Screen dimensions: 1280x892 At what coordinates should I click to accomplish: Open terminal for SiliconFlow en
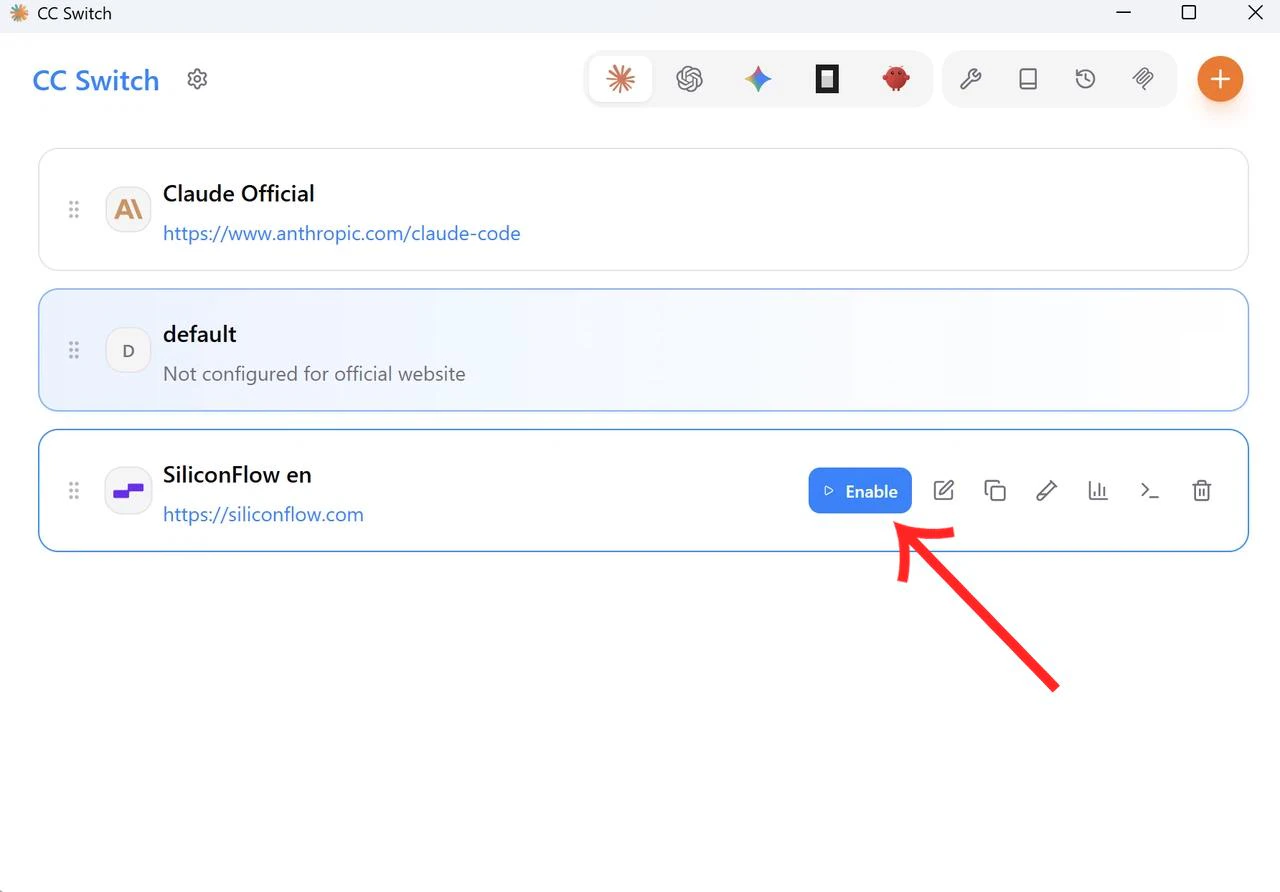coord(1150,490)
